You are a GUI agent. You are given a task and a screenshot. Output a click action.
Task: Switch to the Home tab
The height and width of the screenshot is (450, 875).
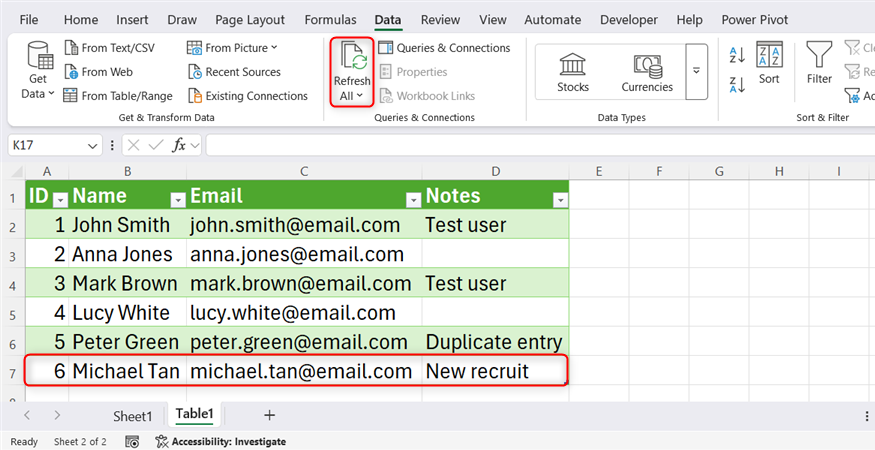coord(81,20)
